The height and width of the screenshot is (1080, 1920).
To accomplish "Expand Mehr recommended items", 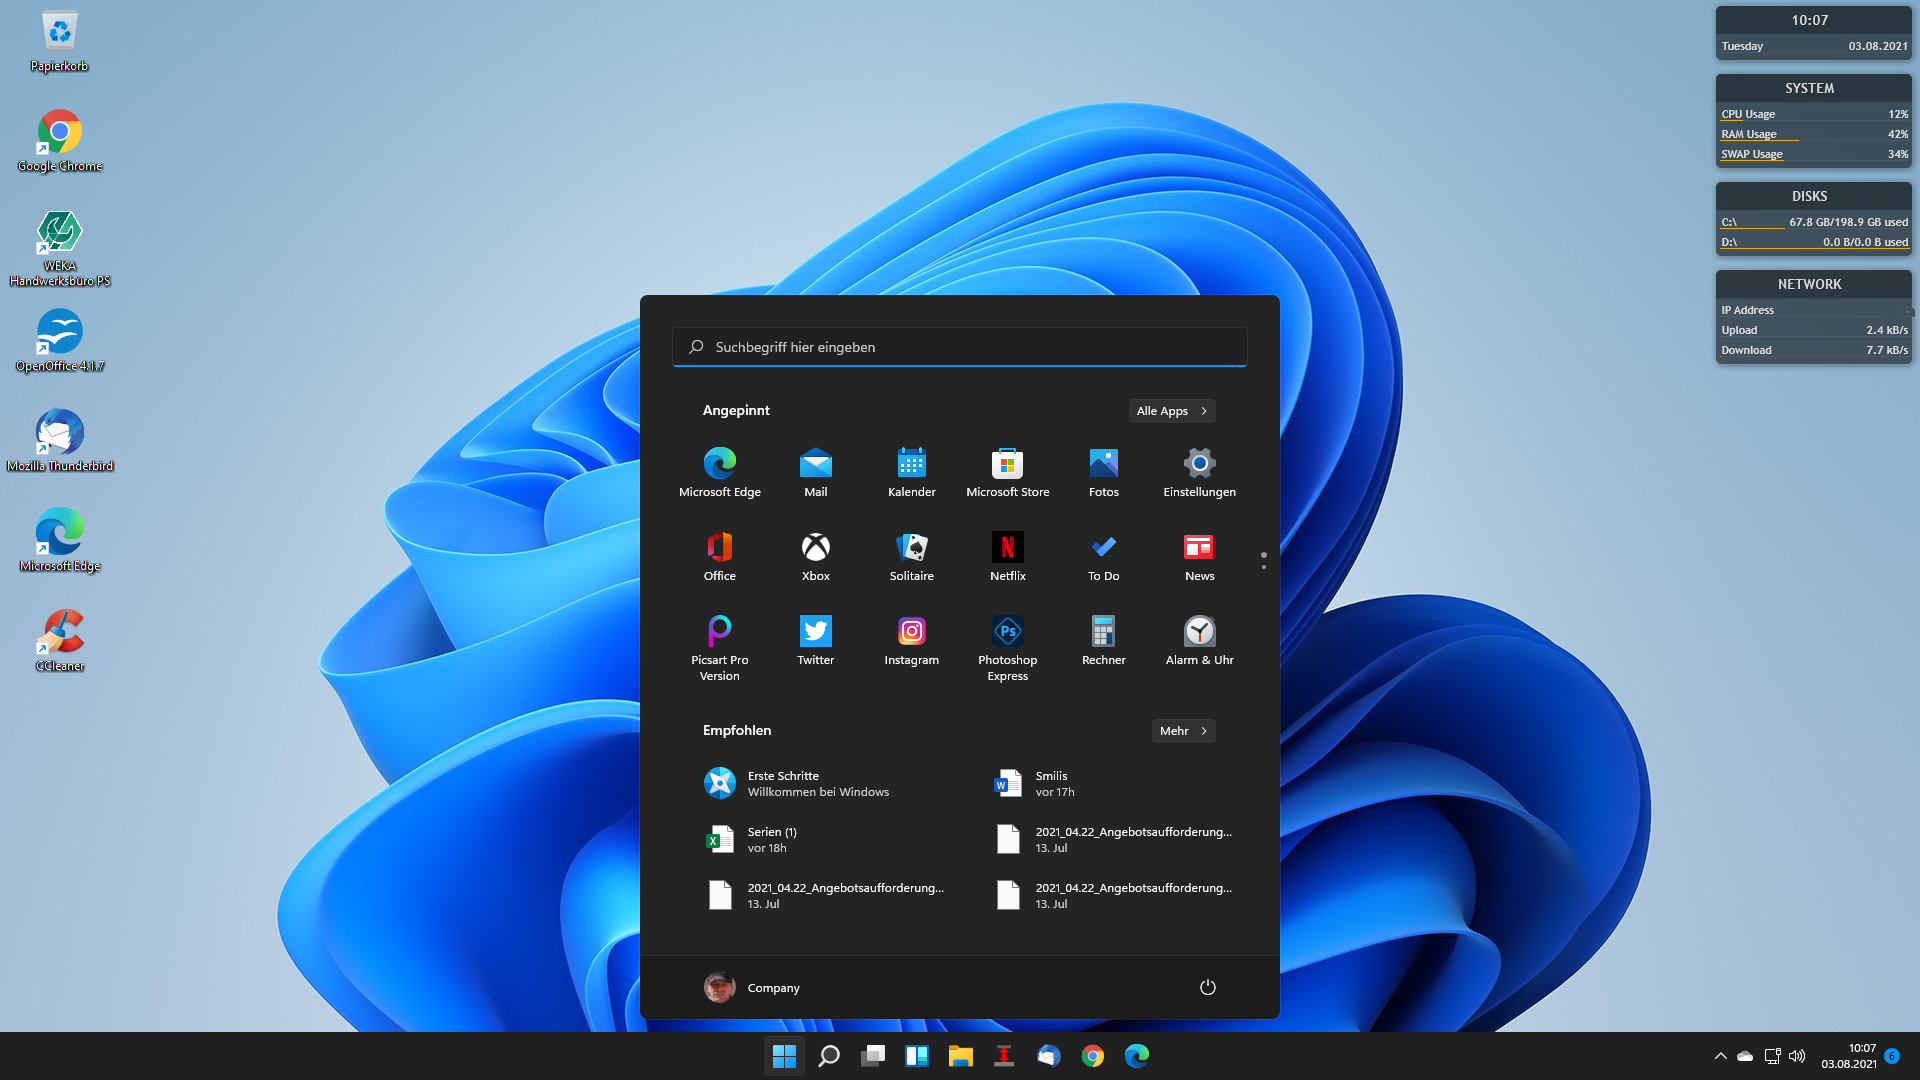I will 1184,731.
